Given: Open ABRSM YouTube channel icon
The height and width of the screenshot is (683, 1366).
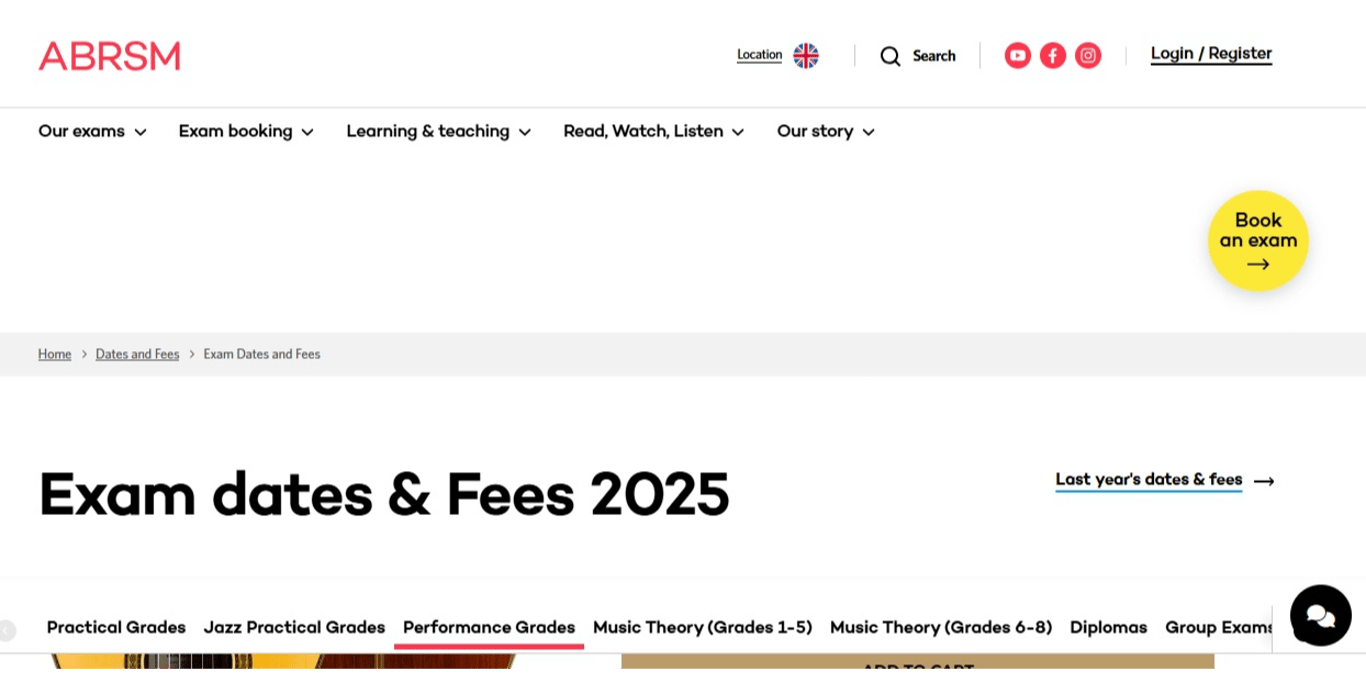Looking at the screenshot, I should click(x=1018, y=55).
